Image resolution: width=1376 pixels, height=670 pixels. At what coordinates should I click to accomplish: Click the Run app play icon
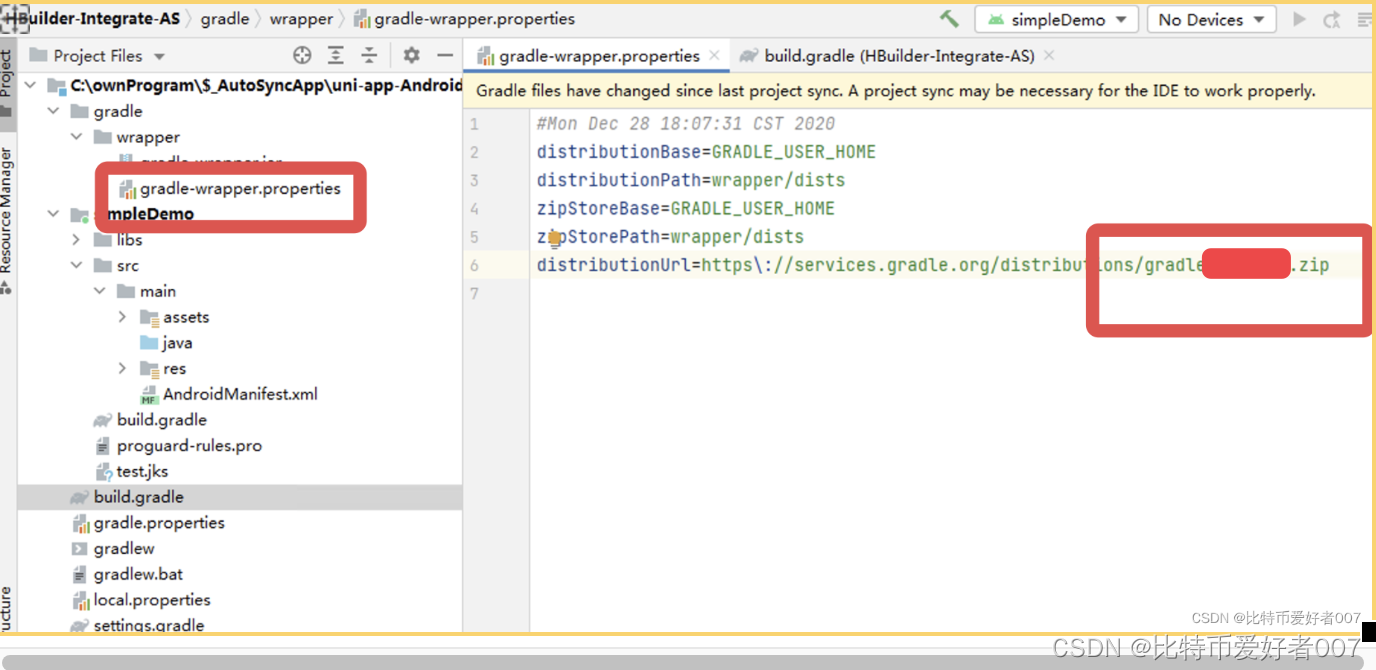1297,18
